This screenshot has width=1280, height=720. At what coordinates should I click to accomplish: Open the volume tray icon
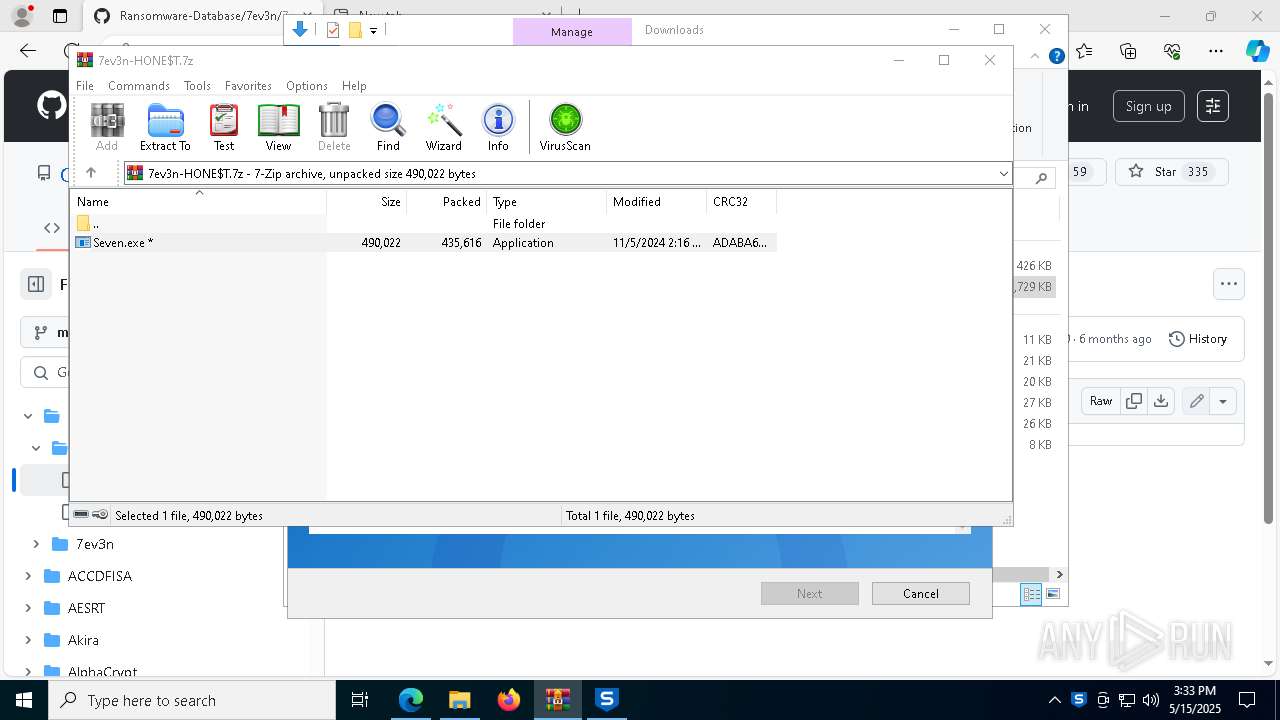click(x=1151, y=700)
